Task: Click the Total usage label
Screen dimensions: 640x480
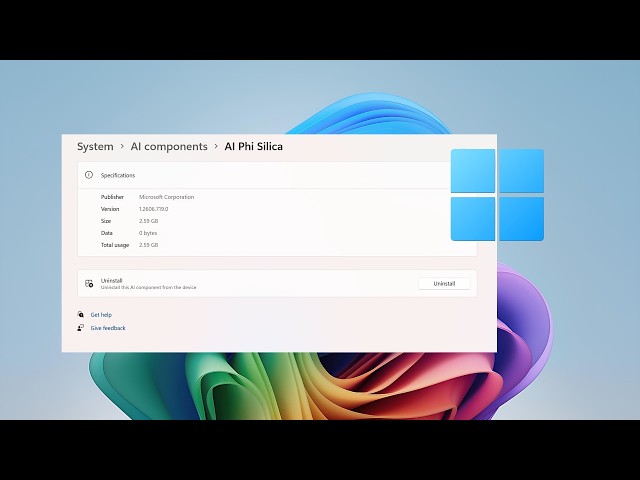Action: 115,245
